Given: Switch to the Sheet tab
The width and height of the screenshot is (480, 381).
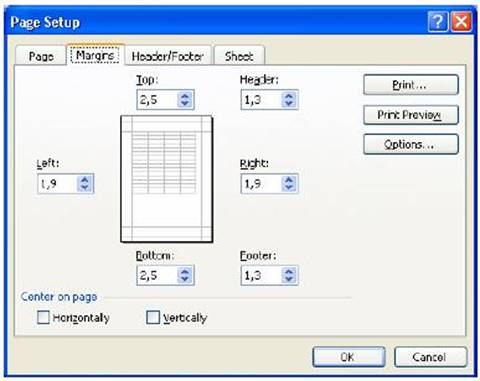Looking at the screenshot, I should 239,56.
